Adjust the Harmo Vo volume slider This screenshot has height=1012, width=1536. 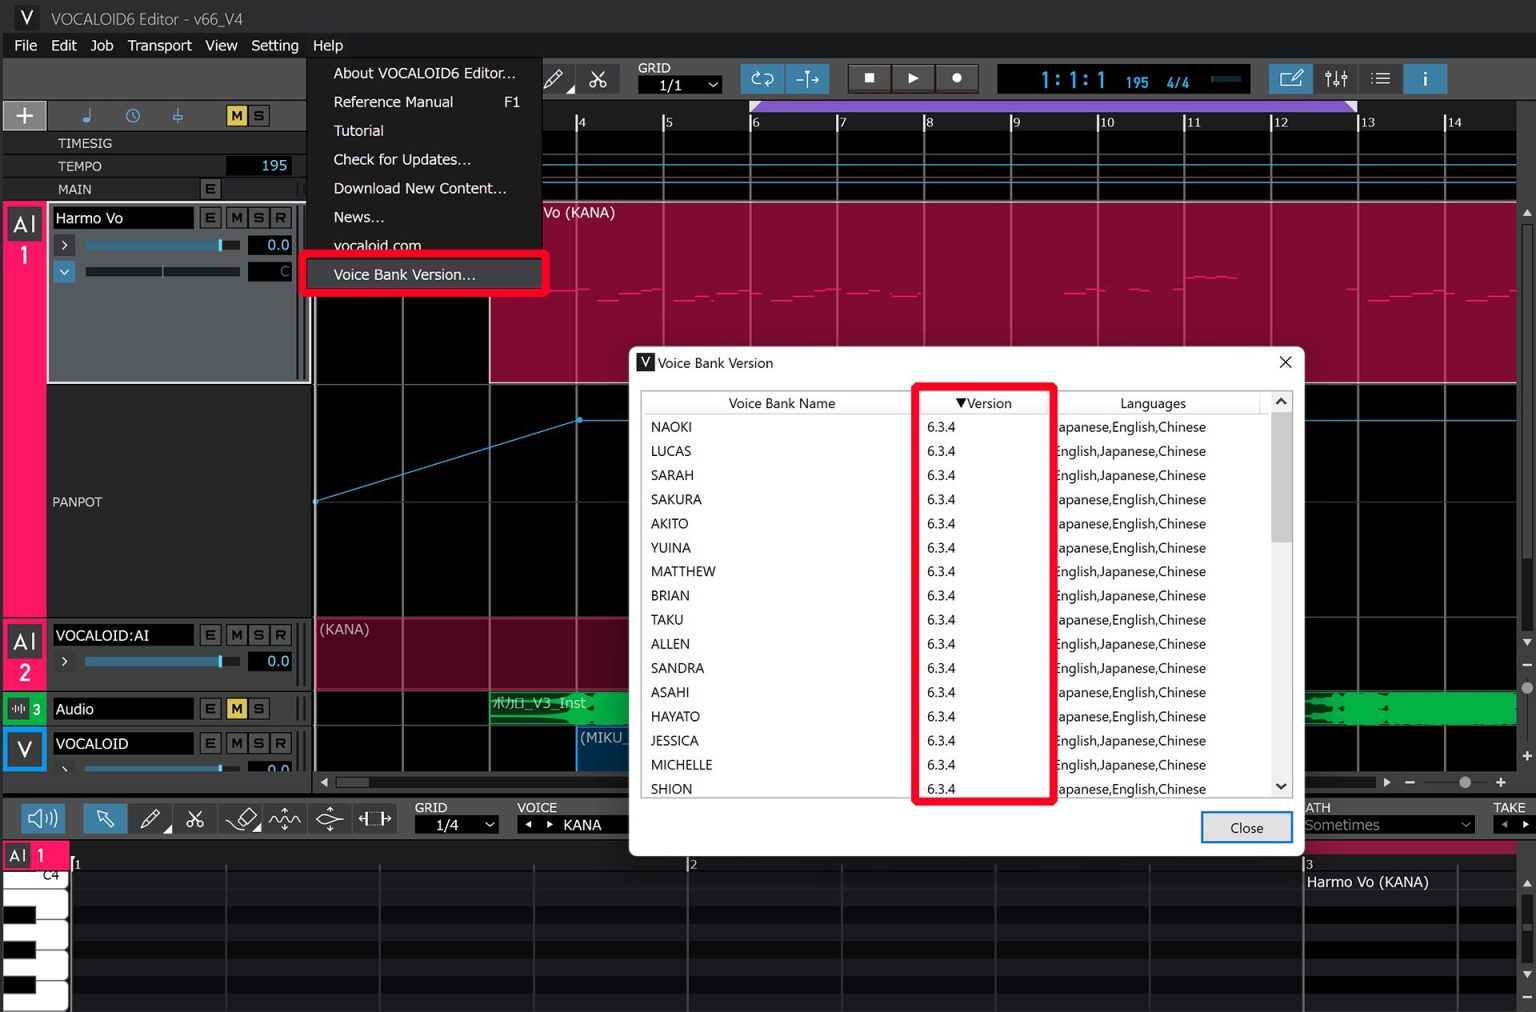click(160, 245)
